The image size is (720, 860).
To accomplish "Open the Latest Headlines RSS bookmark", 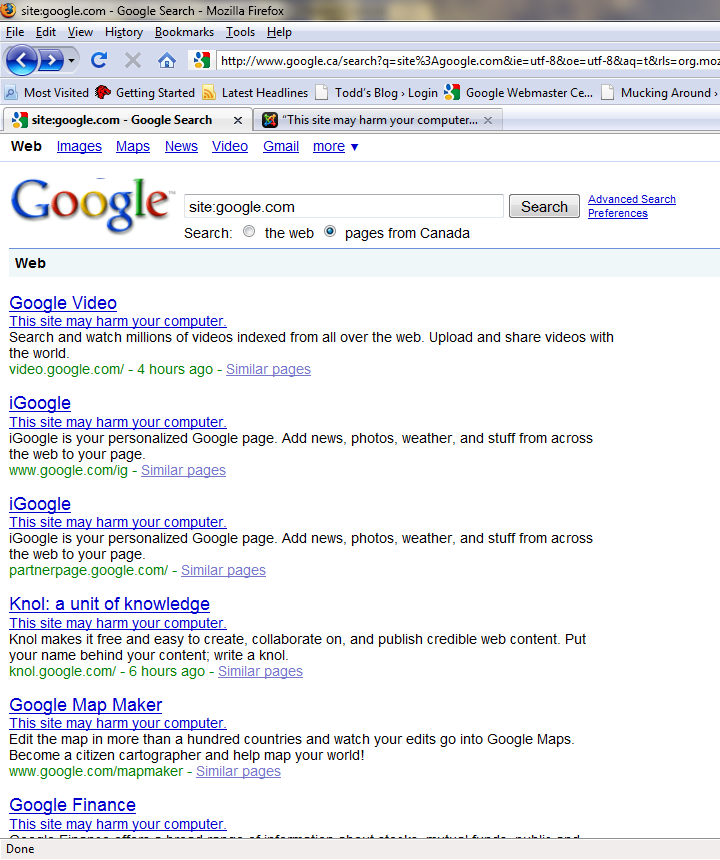I will pos(255,93).
